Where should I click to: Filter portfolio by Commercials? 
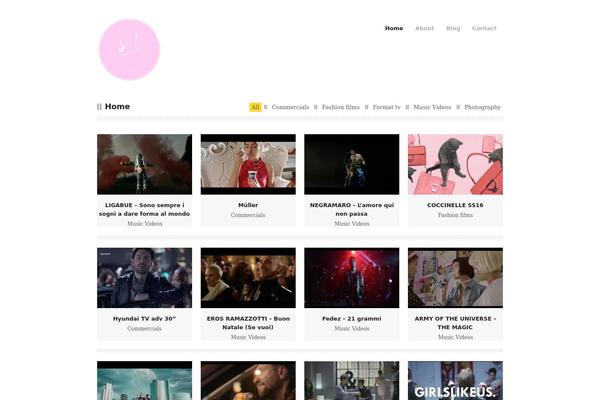coord(290,107)
